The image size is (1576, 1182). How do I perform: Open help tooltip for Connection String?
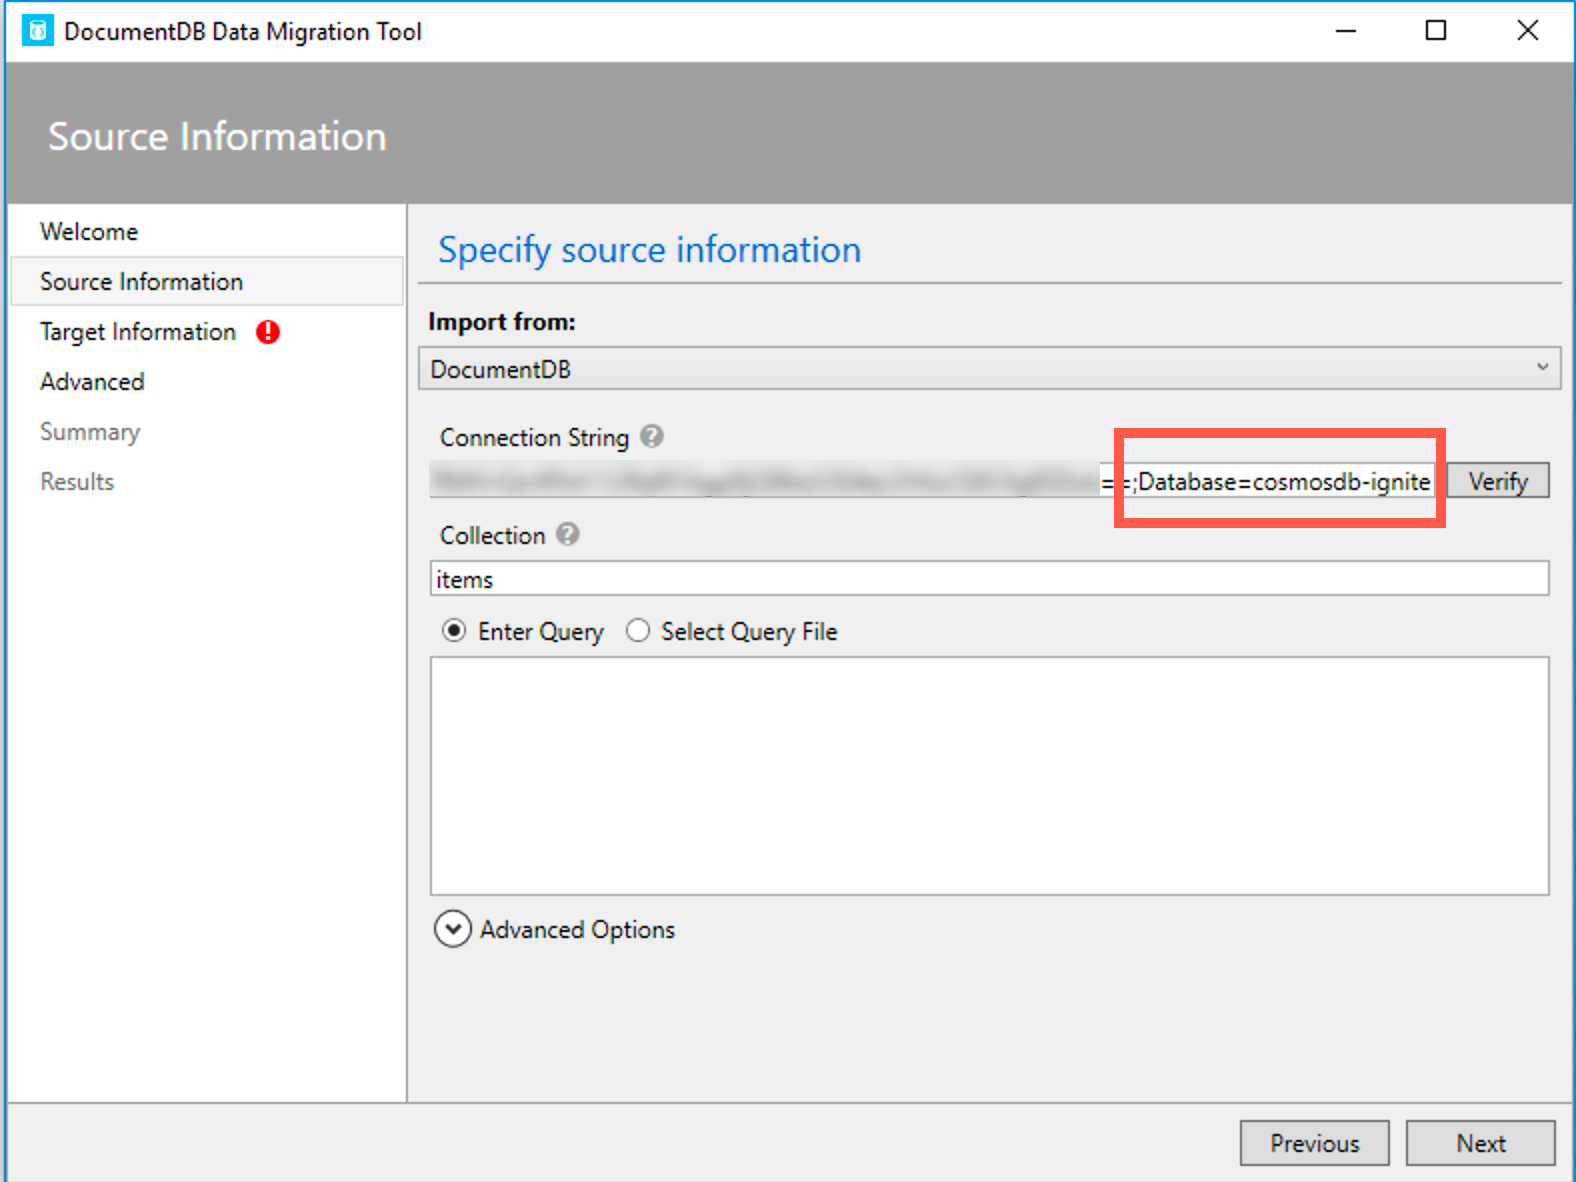point(652,436)
